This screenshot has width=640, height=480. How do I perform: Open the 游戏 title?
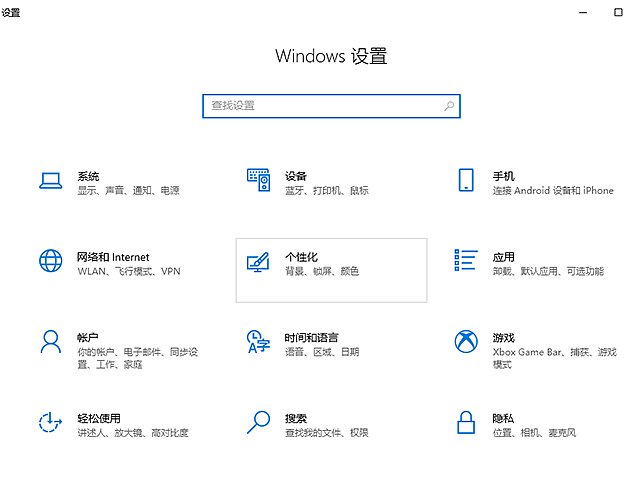tap(503, 338)
